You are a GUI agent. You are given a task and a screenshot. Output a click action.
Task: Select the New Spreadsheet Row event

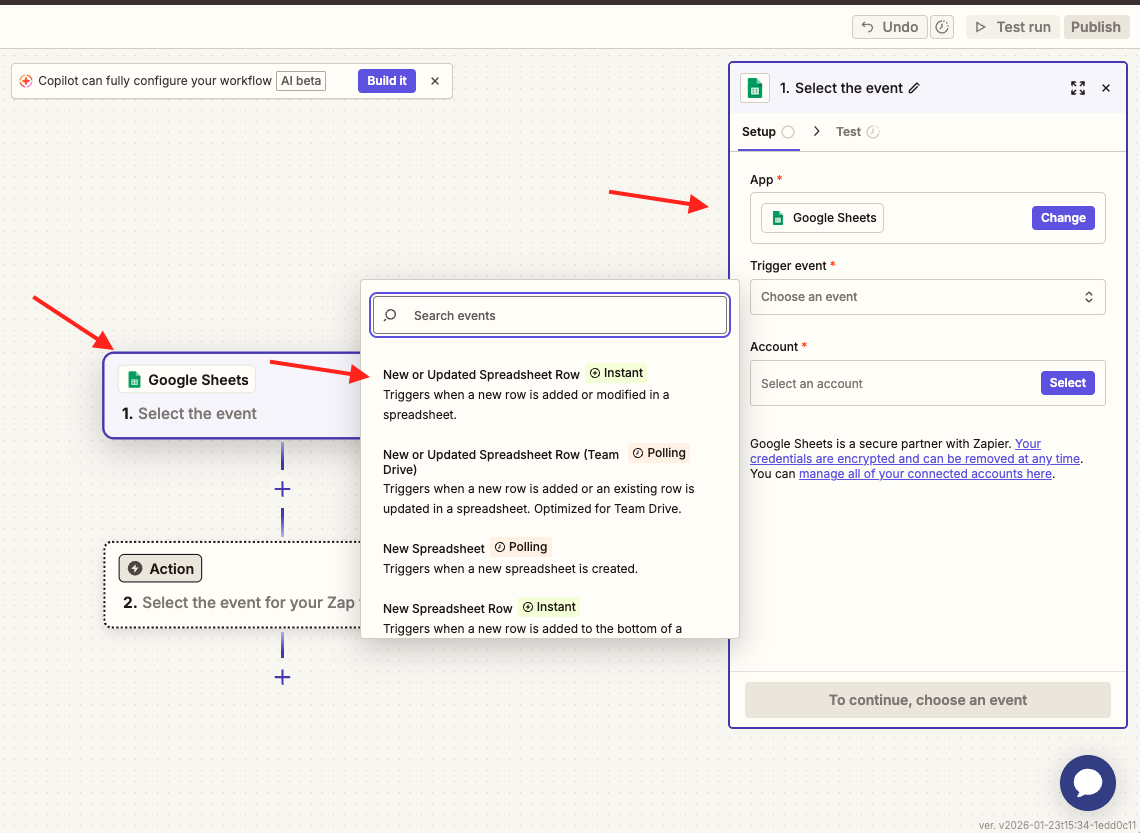[x=550, y=617]
